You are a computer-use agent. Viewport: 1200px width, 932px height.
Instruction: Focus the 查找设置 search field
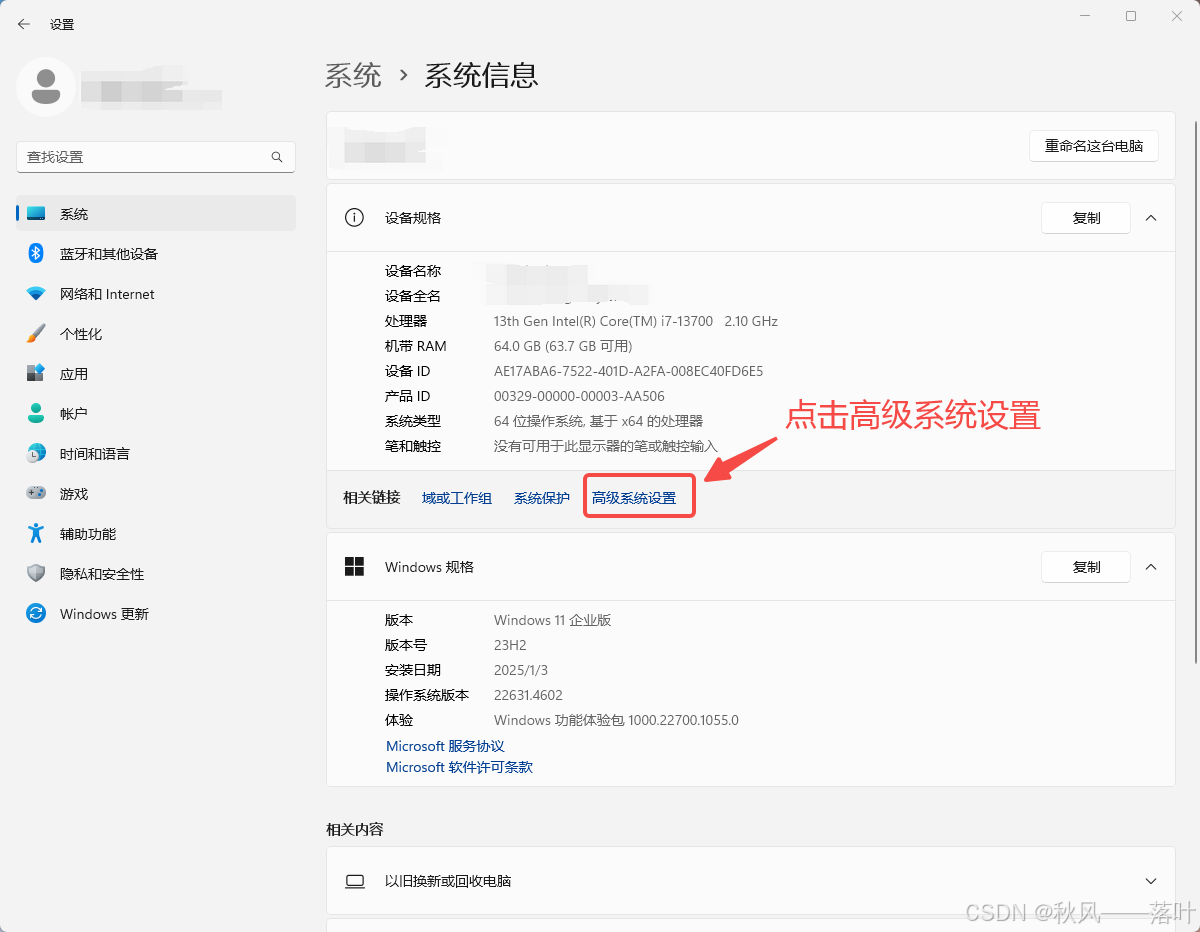coord(156,157)
